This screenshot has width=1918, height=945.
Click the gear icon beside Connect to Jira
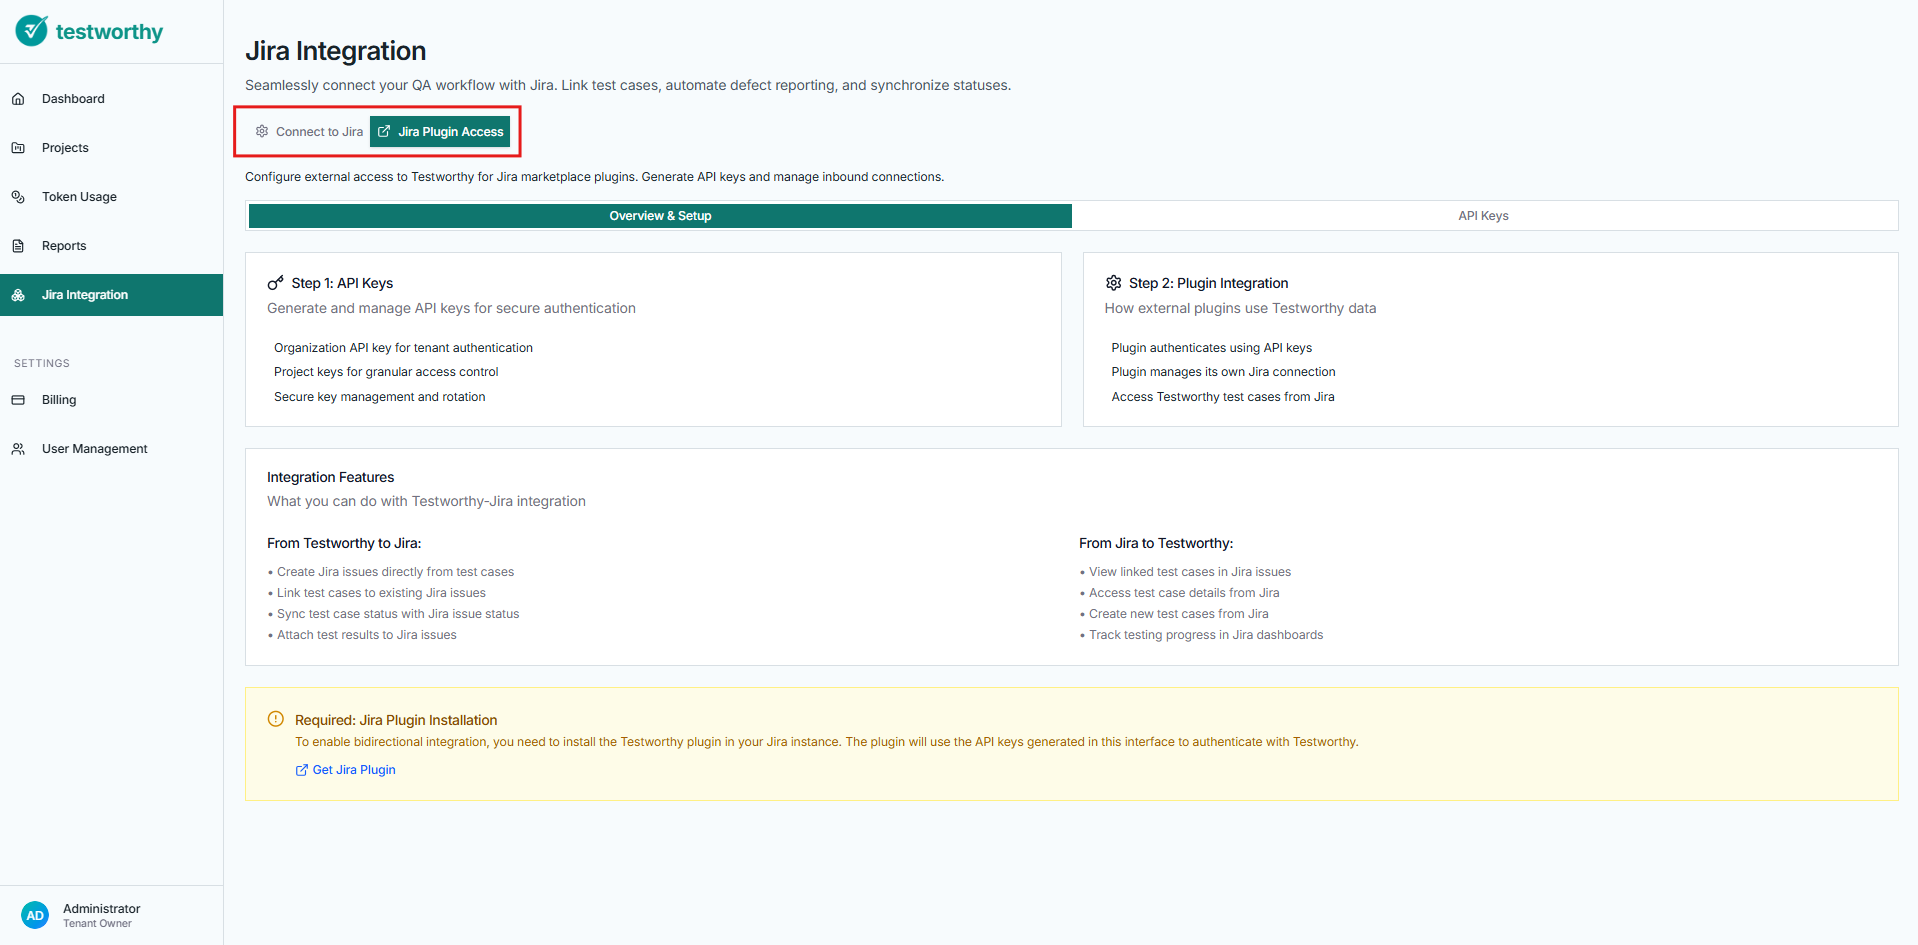262,131
